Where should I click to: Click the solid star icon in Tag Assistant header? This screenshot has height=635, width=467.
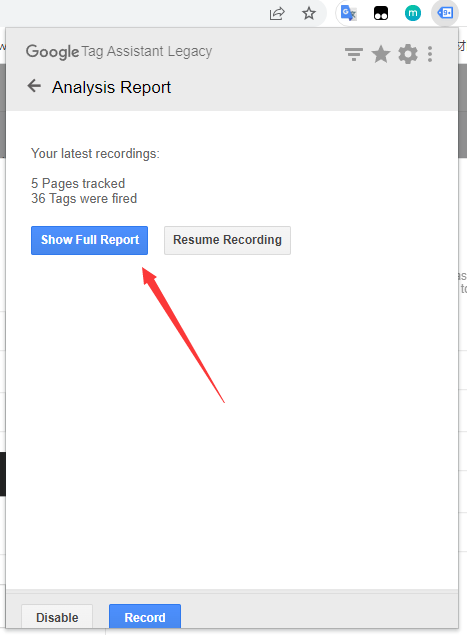[x=381, y=54]
